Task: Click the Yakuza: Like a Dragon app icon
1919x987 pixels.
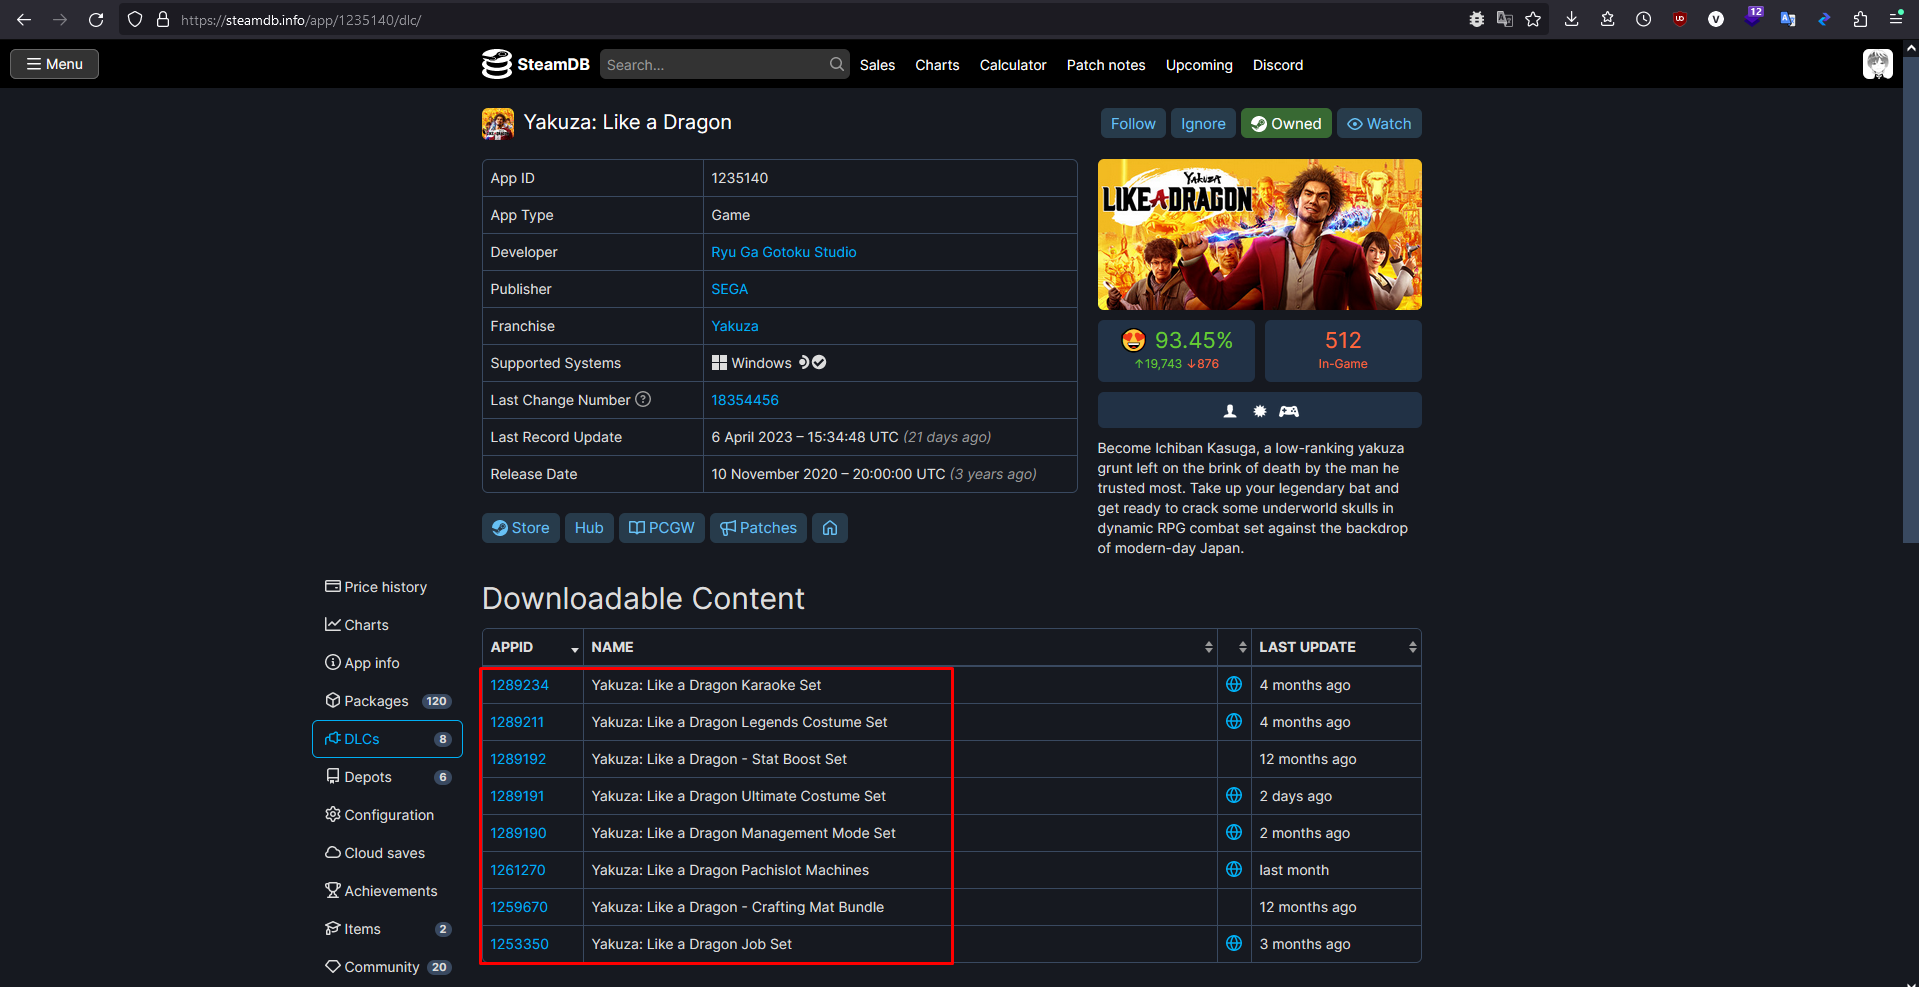Action: (498, 123)
